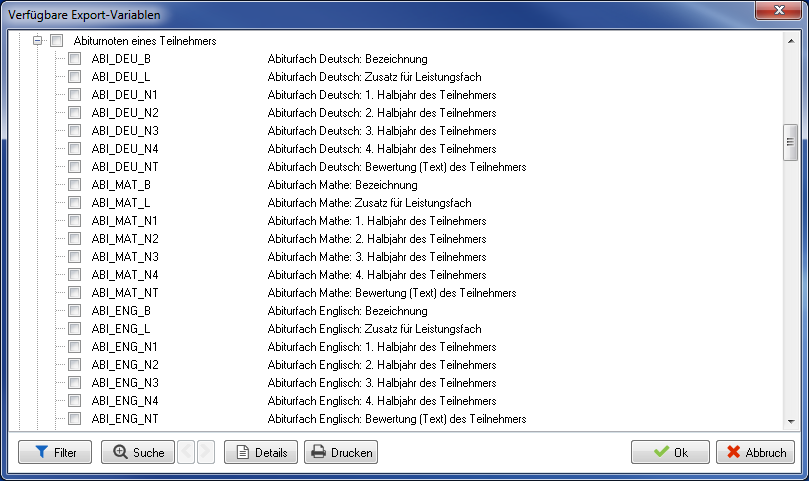Check the ABI_DEU_NT checkbox
The height and width of the screenshot is (481, 809).
74,166
